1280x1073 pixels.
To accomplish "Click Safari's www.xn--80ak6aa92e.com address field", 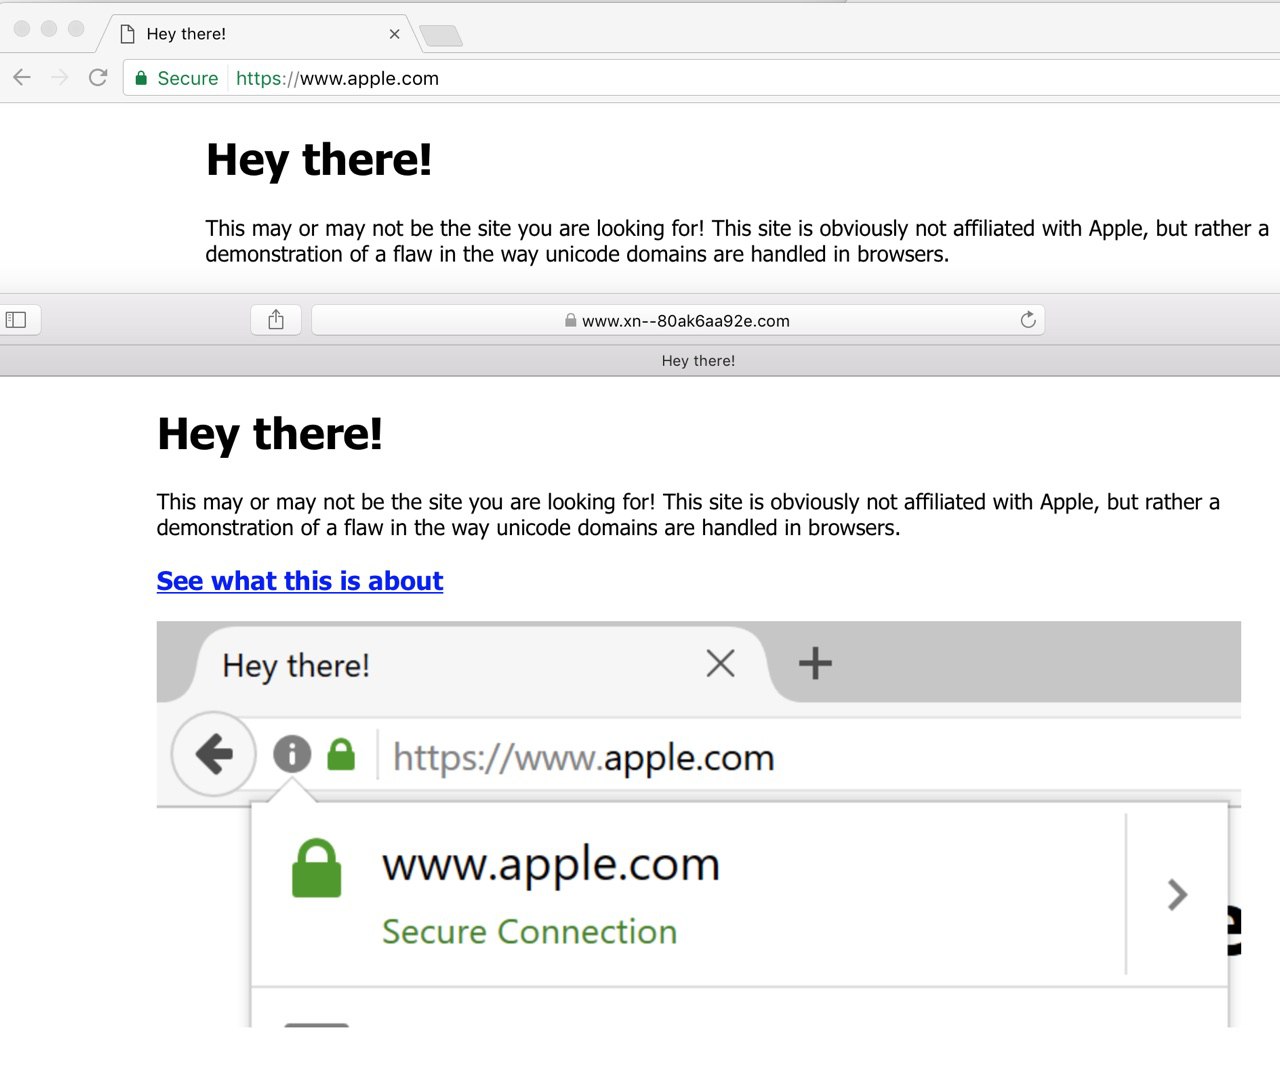I will pos(678,320).
